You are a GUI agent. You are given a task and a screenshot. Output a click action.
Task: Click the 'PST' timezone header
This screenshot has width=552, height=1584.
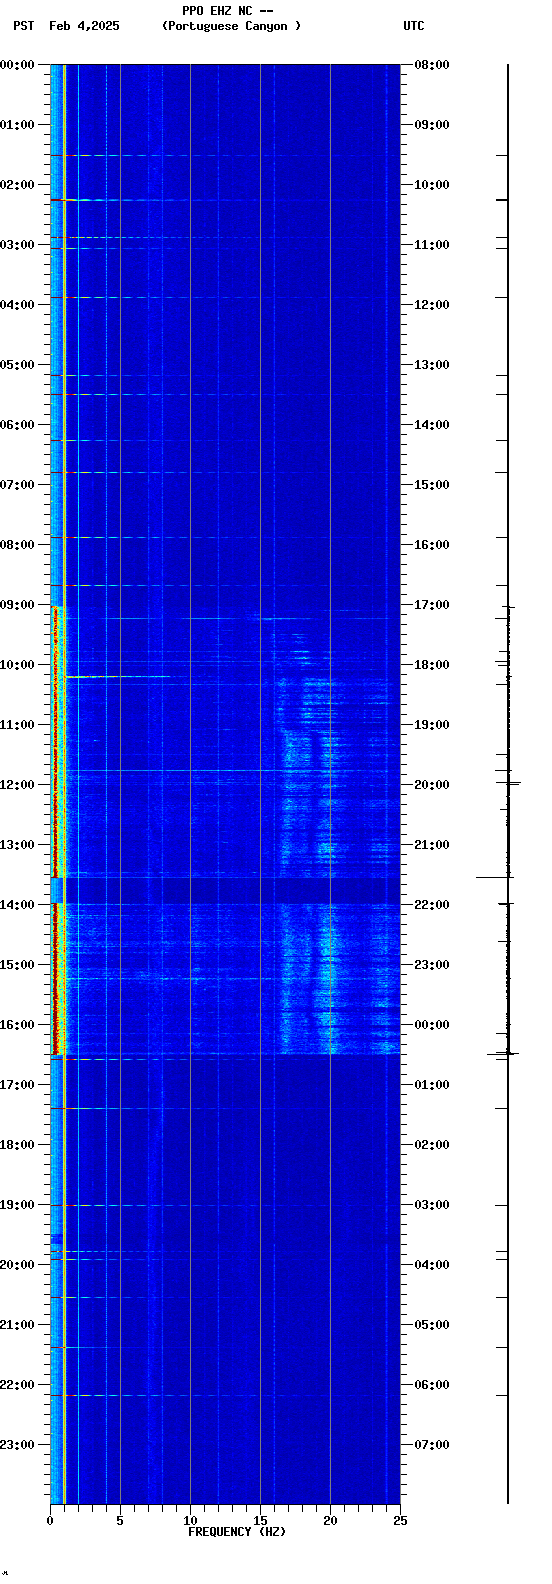[24, 26]
